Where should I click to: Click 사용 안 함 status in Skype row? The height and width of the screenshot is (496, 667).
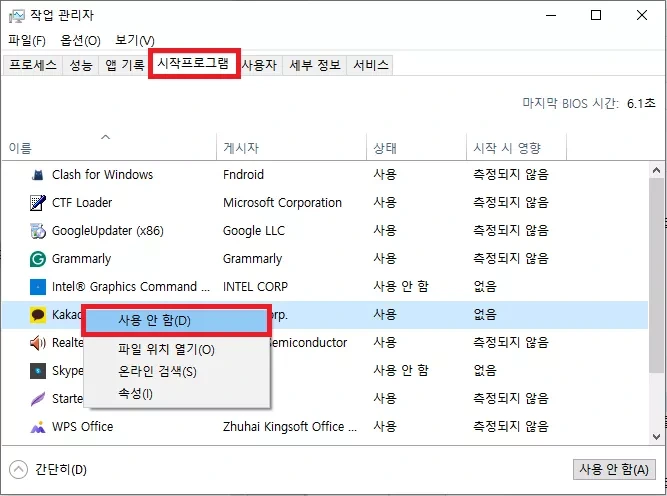(x=401, y=371)
